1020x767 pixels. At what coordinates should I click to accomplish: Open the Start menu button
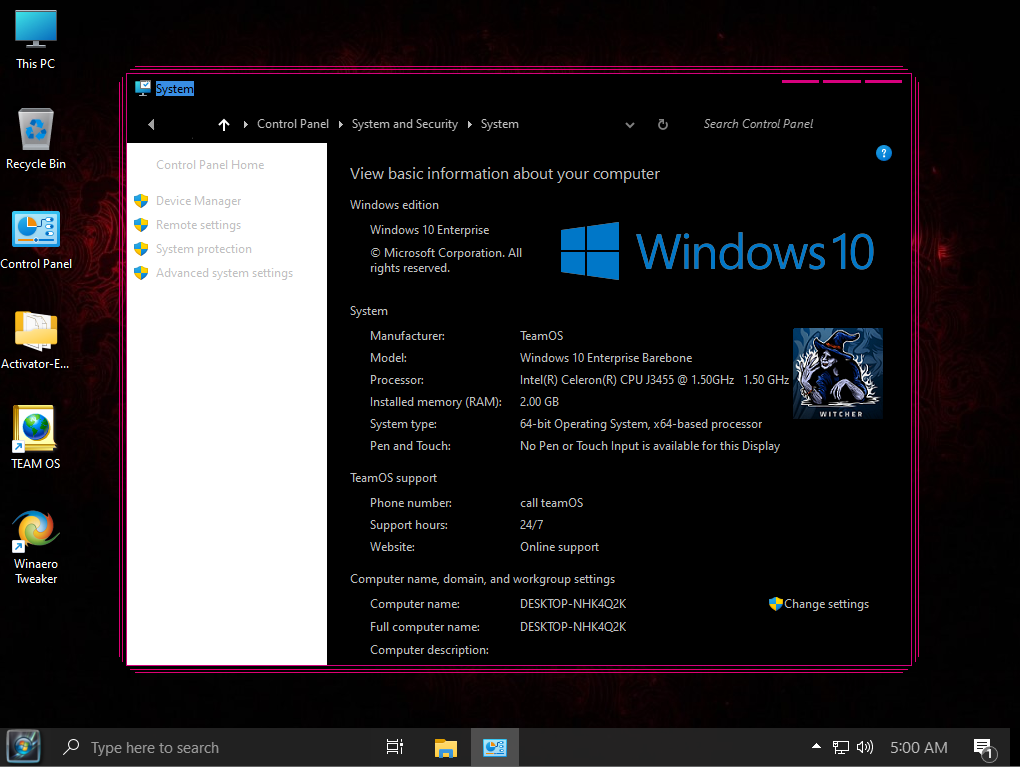(23, 747)
